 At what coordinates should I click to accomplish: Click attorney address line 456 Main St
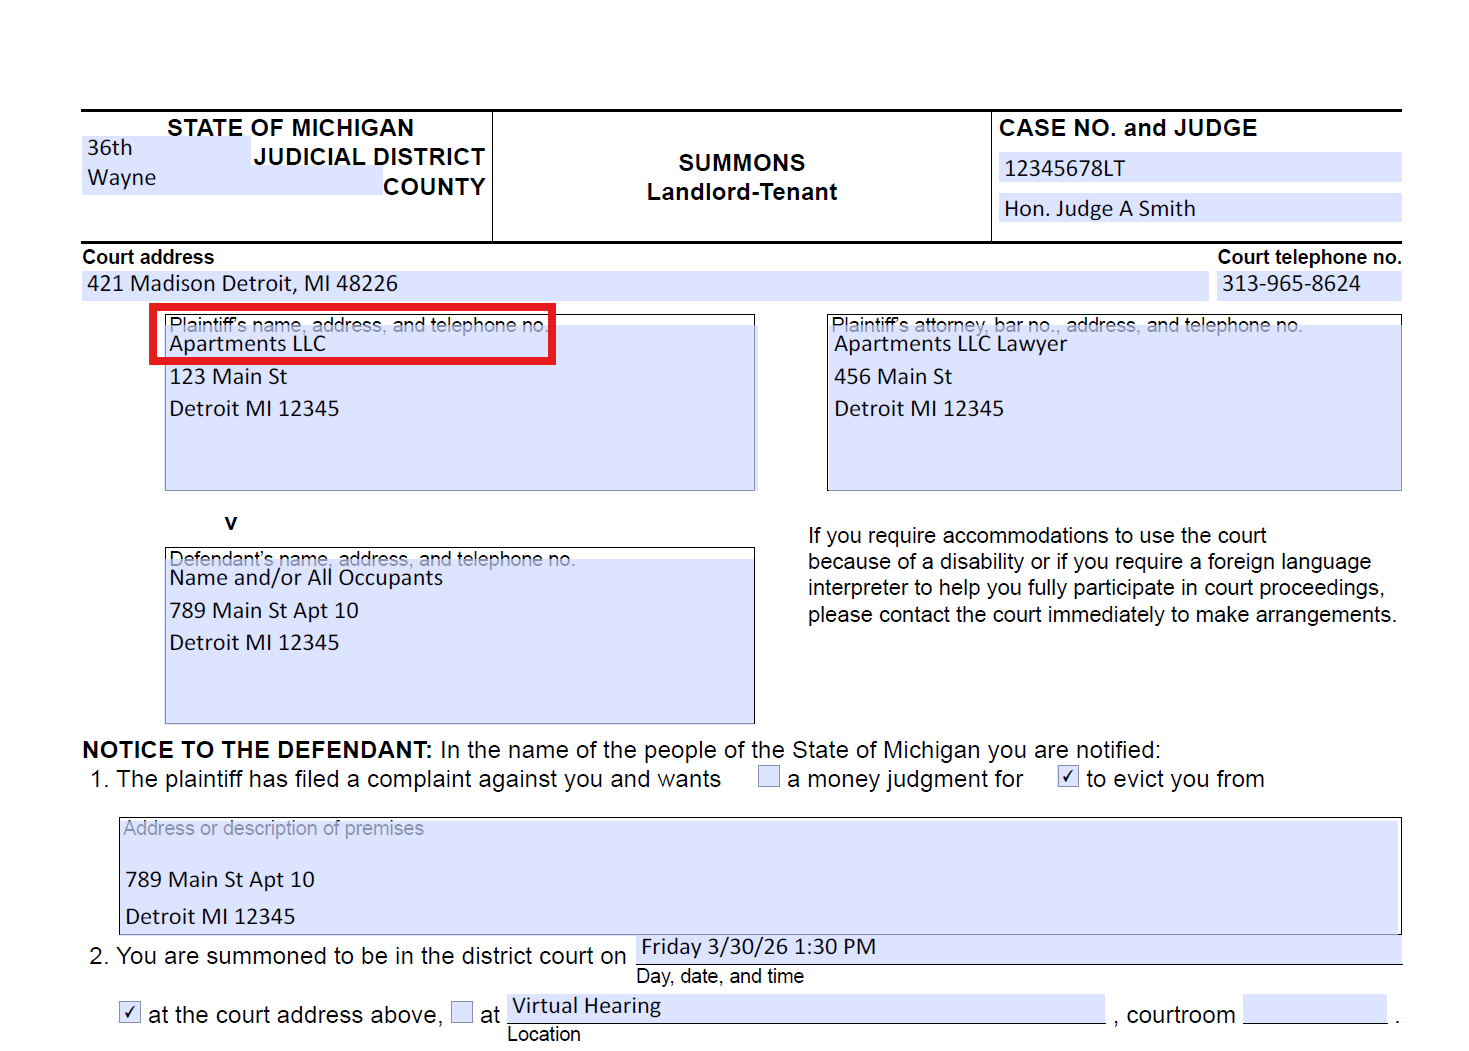click(x=893, y=377)
